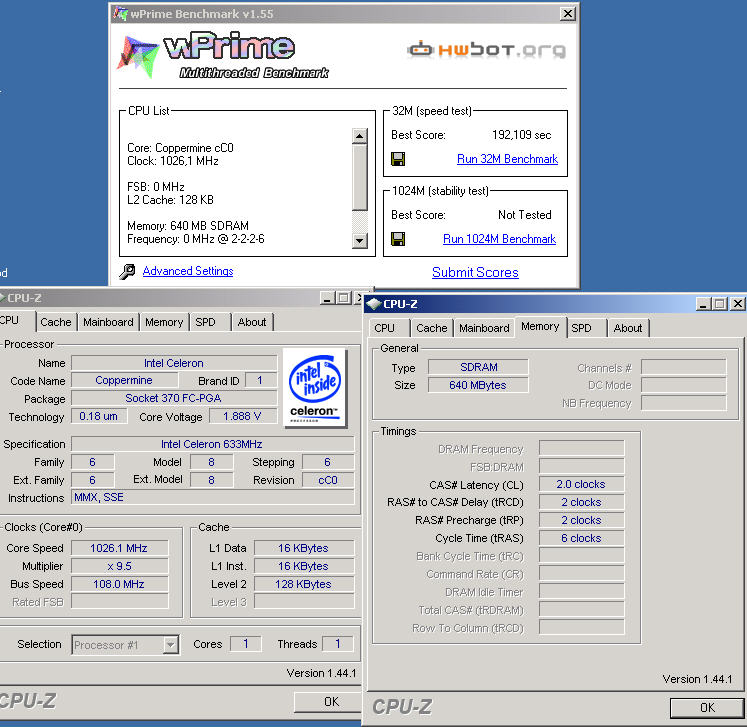Click Level 2 cache value '128 KBytes'
This screenshot has width=747, height=727.
[303, 584]
